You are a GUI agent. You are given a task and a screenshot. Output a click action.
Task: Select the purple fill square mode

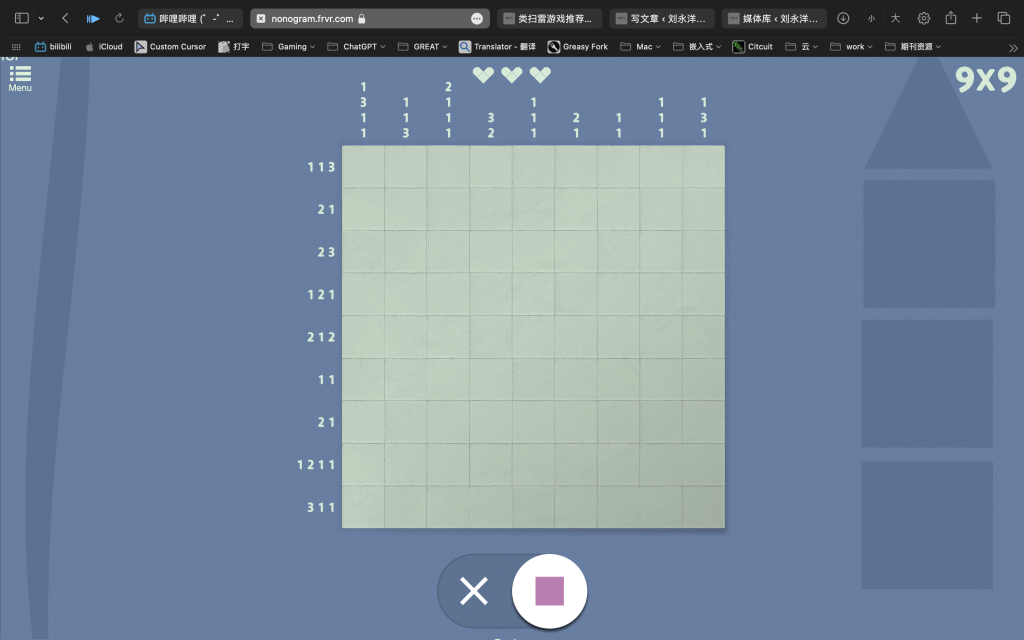[x=549, y=591]
